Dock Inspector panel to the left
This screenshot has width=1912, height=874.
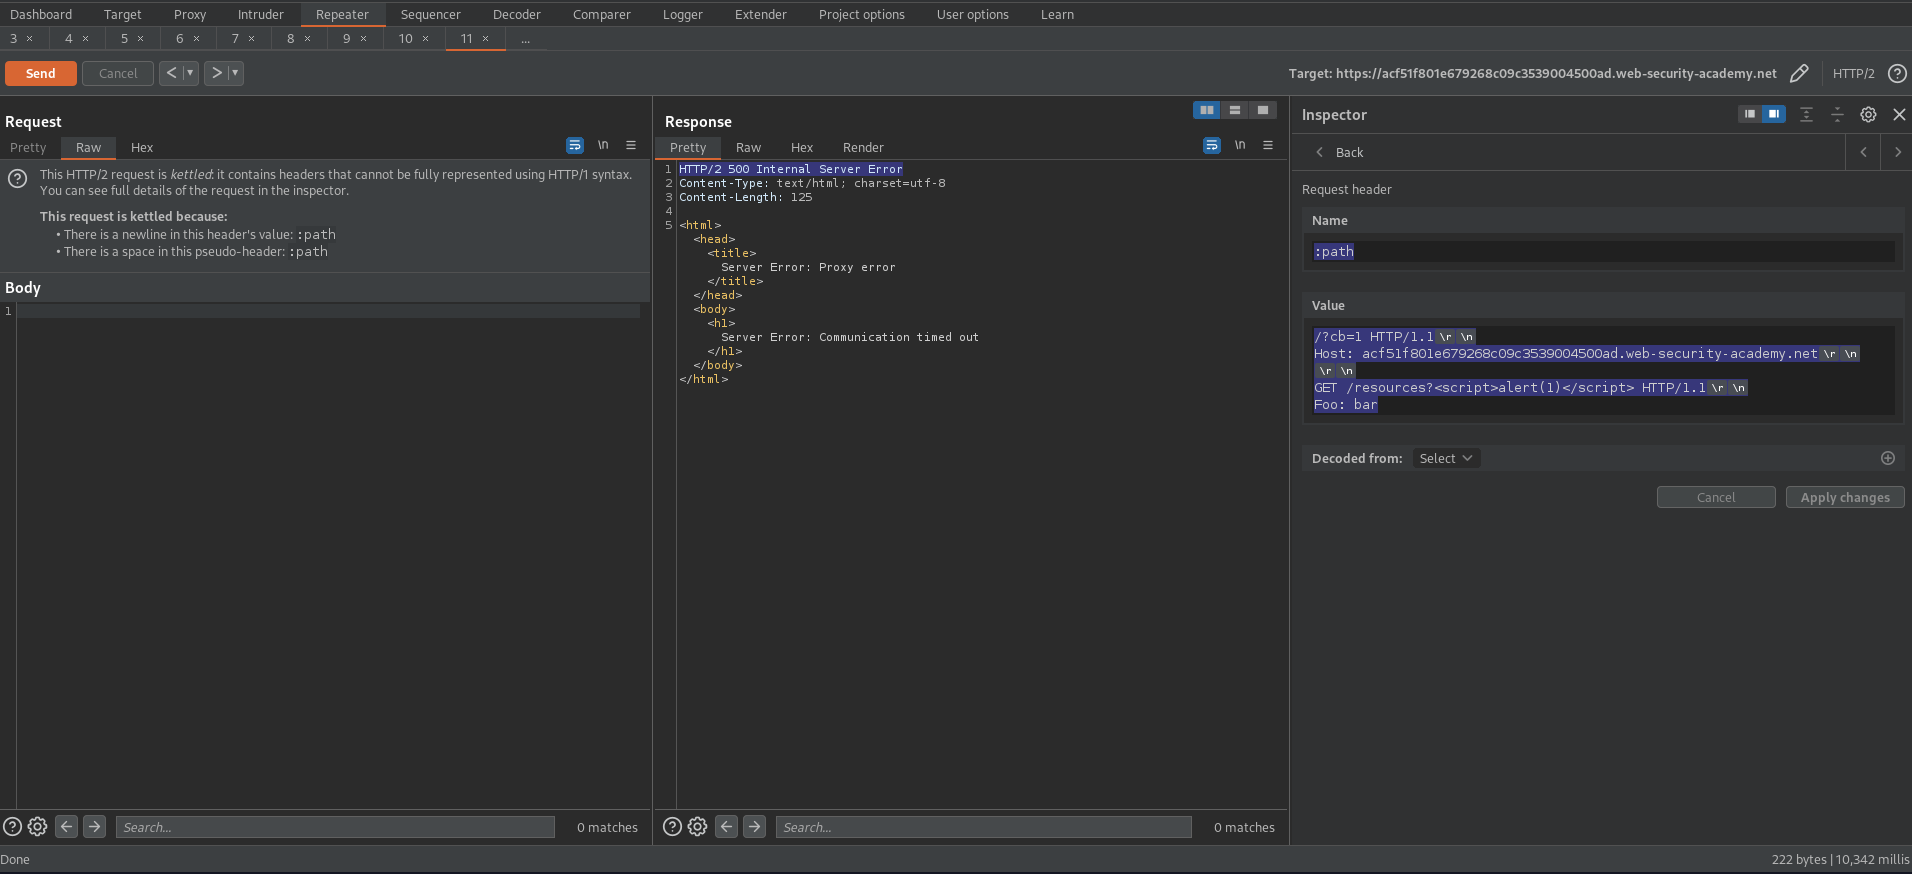tap(1750, 114)
